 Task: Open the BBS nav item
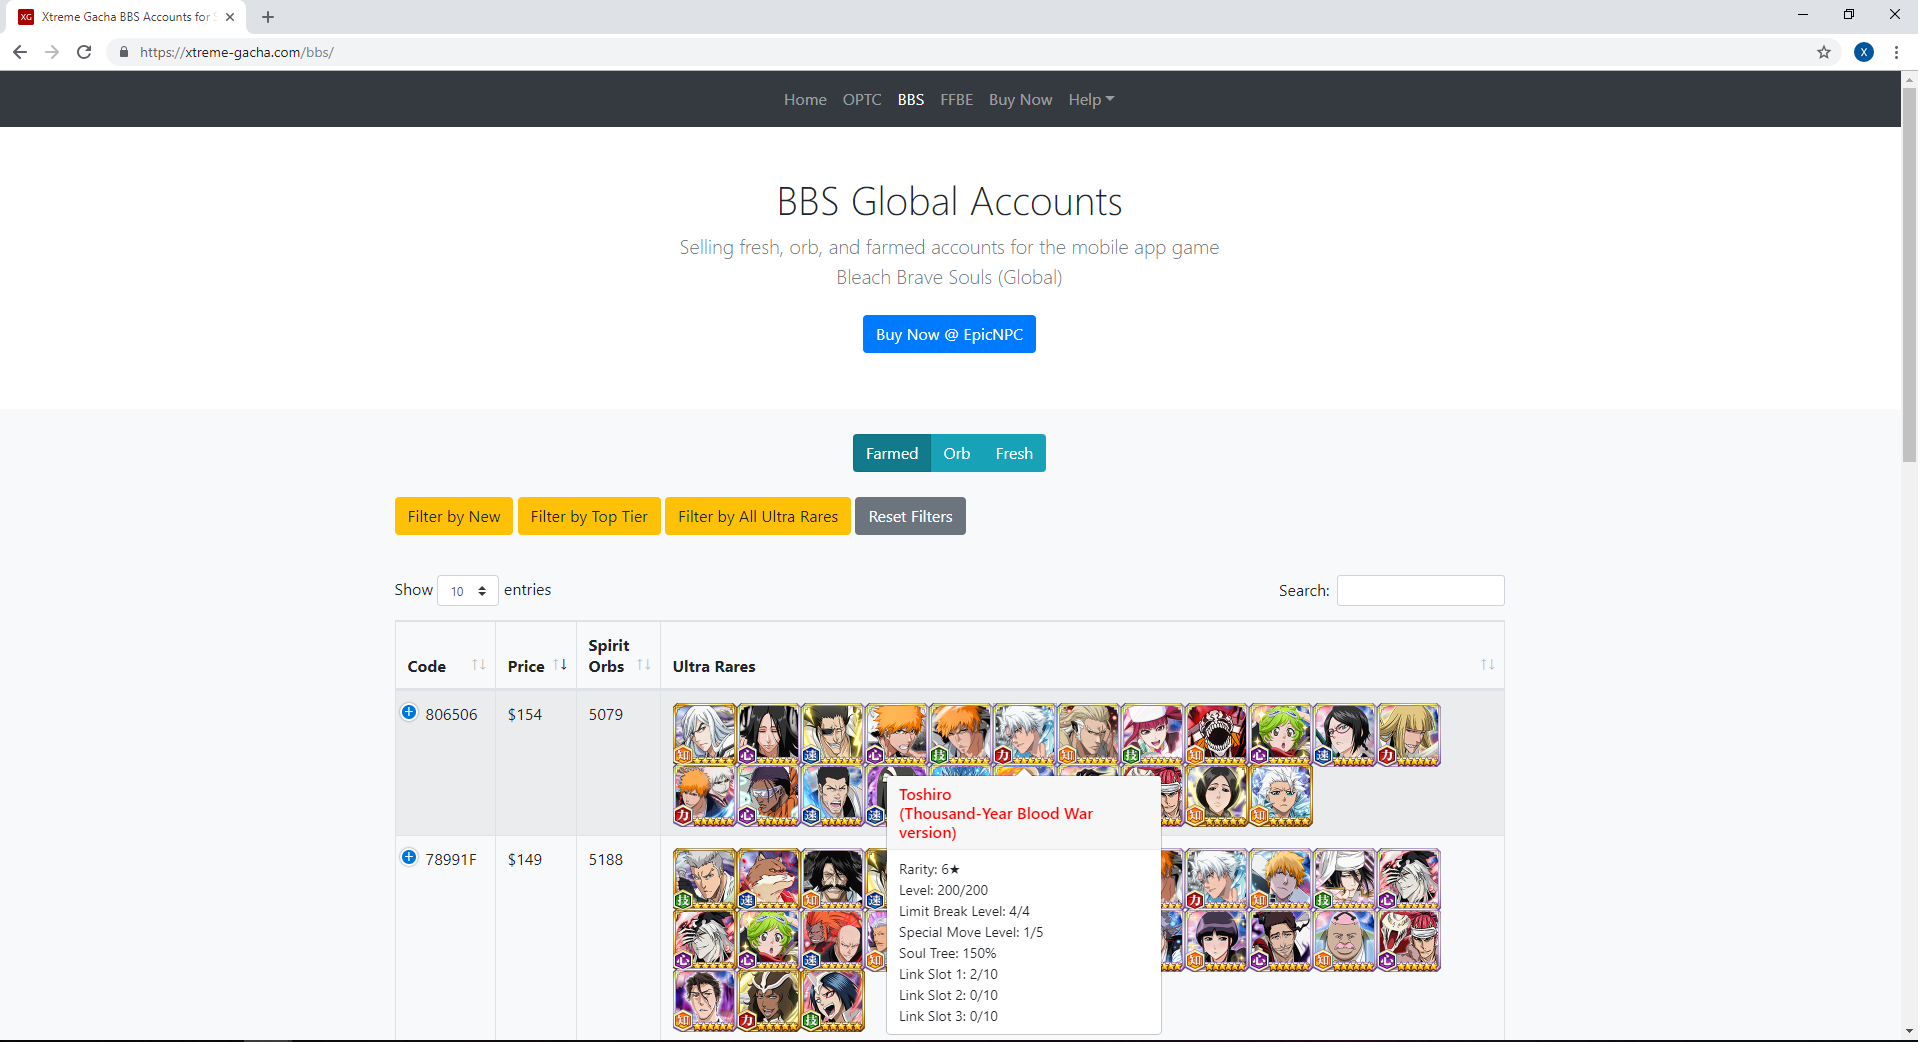(x=911, y=99)
